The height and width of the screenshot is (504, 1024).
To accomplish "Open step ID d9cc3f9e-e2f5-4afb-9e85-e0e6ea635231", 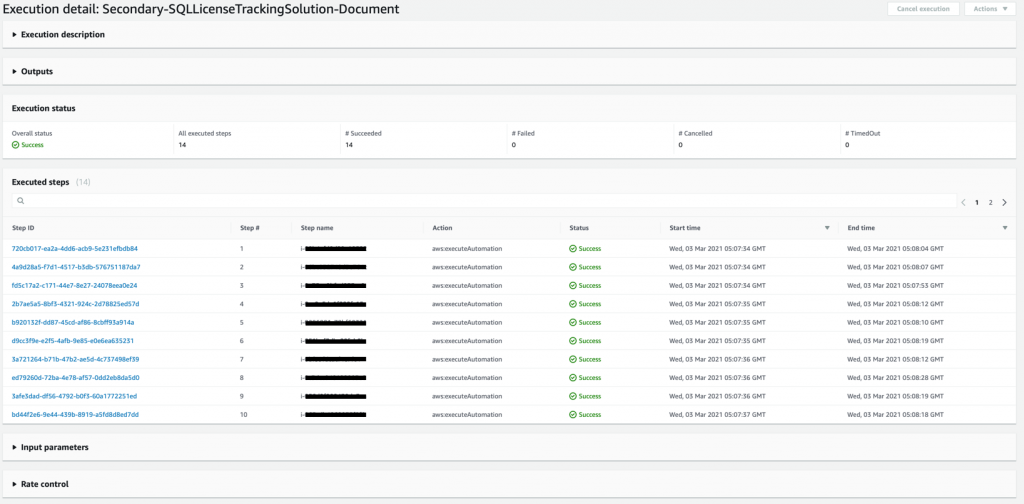I will (x=73, y=341).
